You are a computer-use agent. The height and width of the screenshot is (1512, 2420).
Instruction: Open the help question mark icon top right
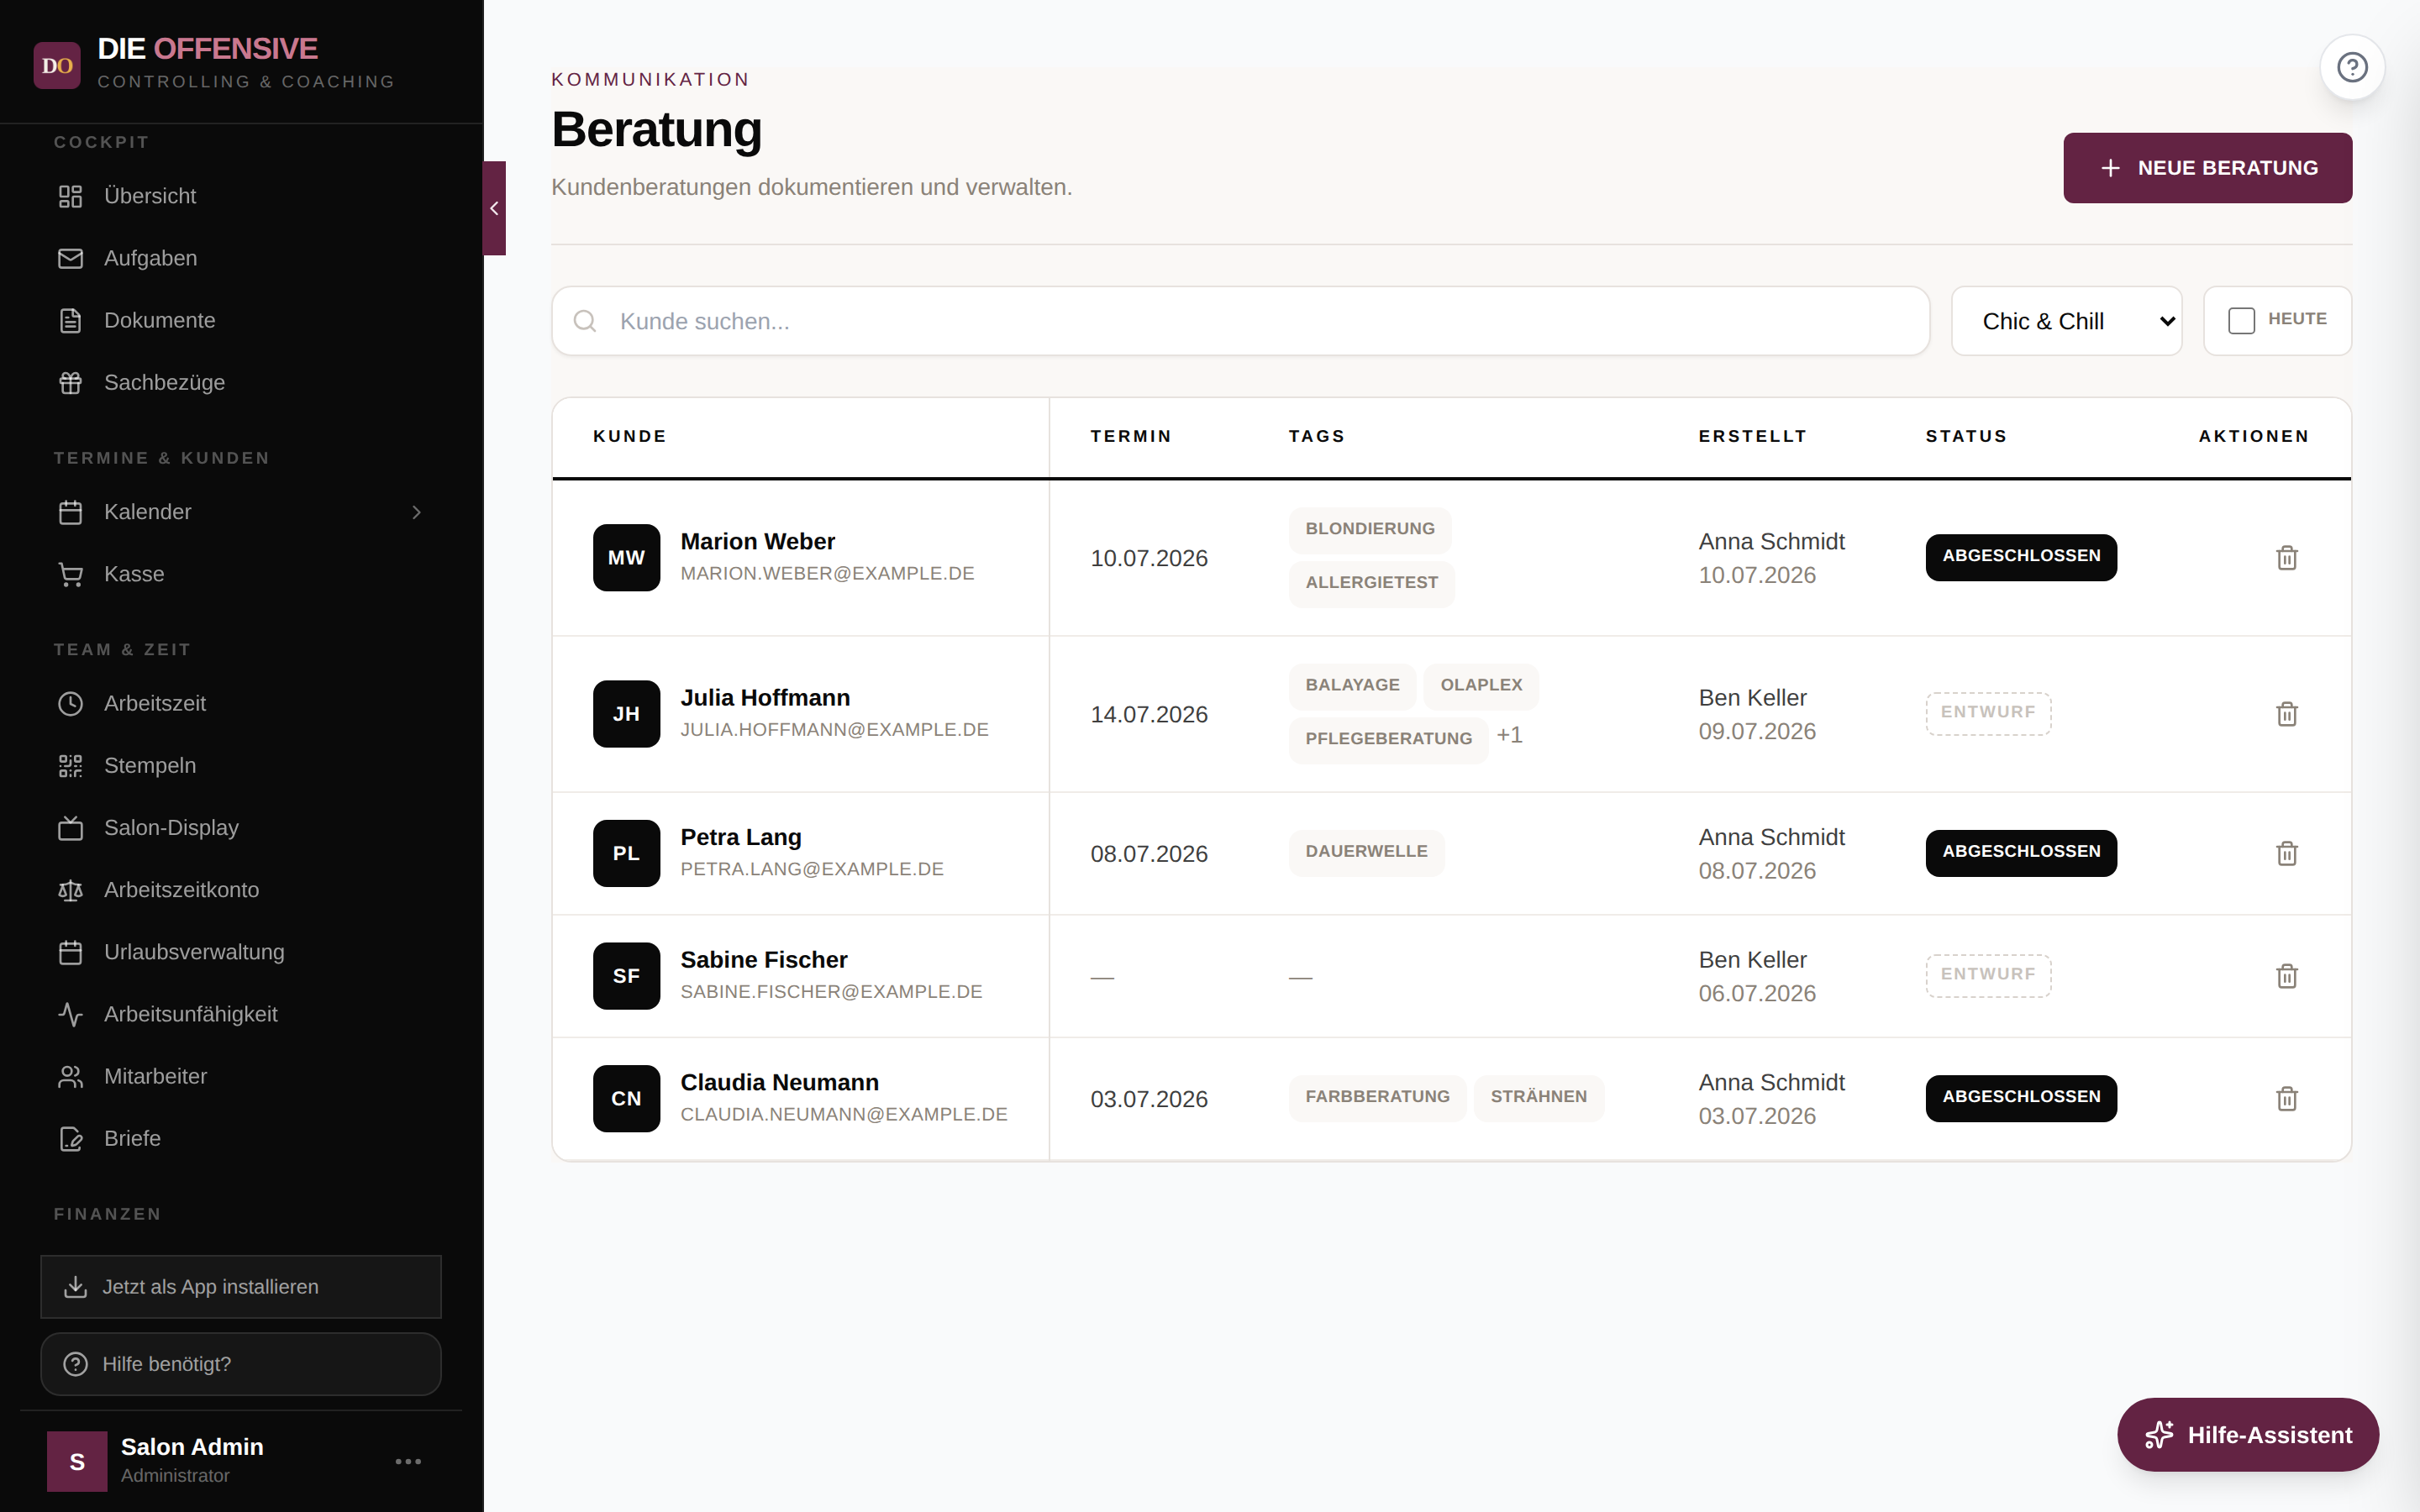(x=2352, y=67)
